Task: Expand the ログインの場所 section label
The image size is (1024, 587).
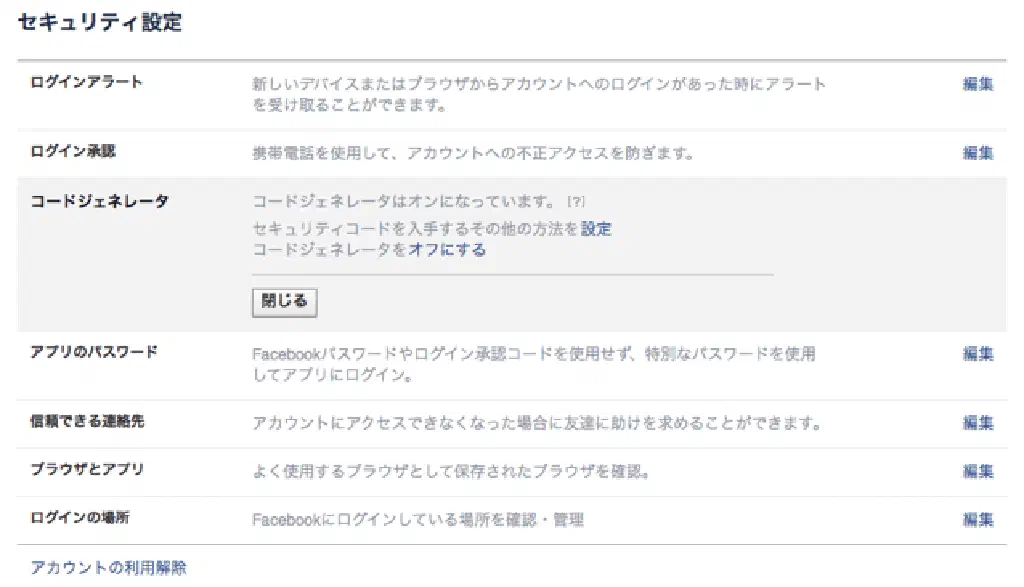Action: click(80, 519)
